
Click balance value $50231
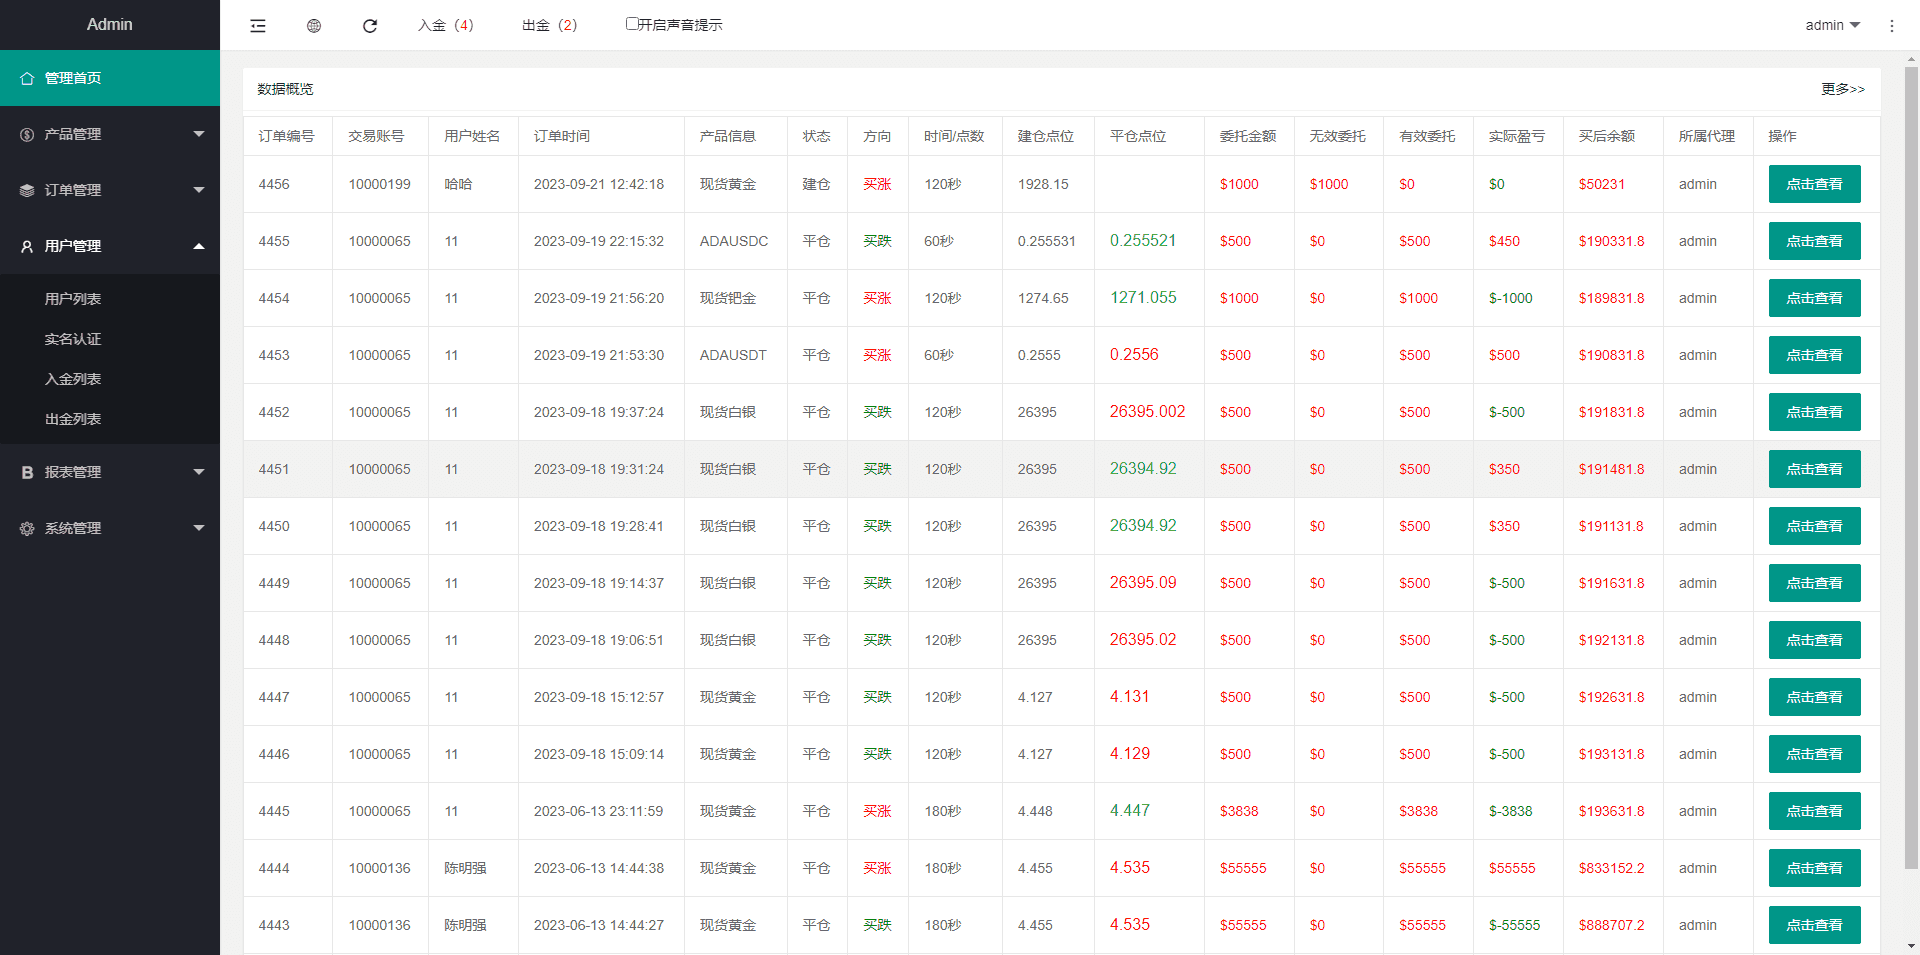click(1602, 184)
